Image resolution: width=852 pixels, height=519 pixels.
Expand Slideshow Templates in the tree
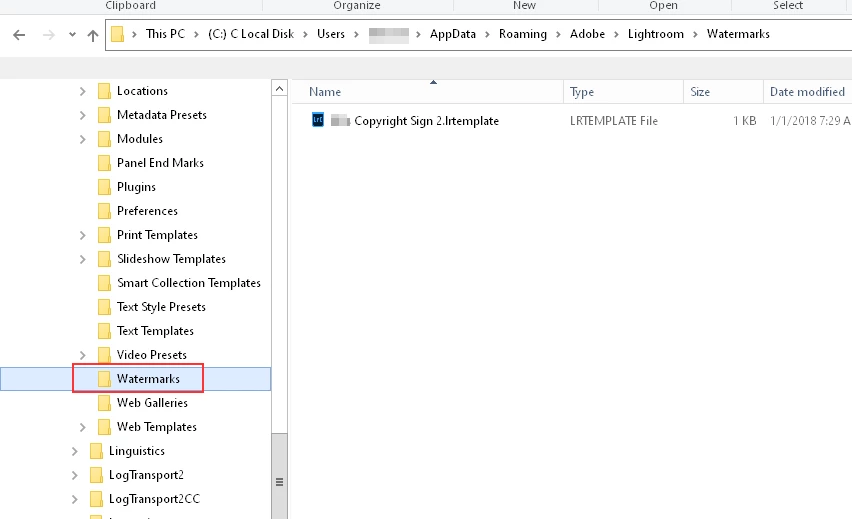pyautogui.click(x=83, y=259)
